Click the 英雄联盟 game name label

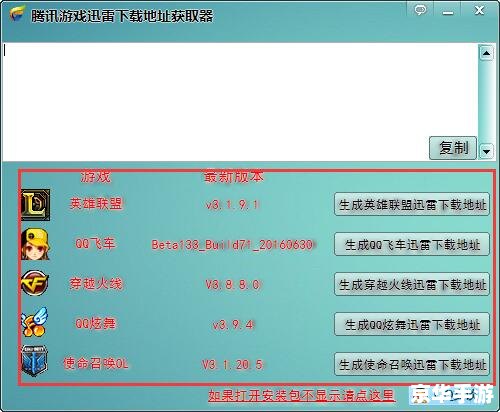tap(96, 204)
